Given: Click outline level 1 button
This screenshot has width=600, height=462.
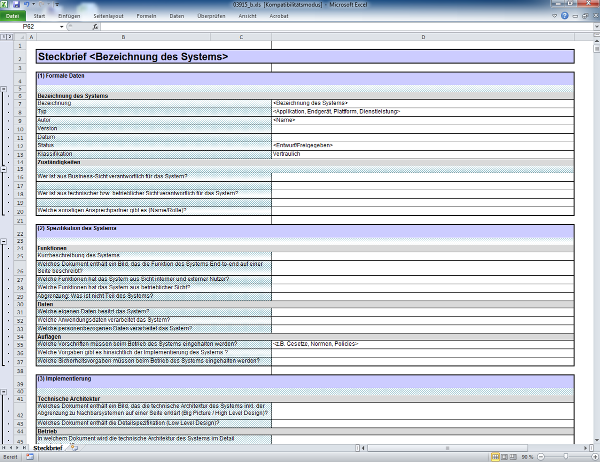Looking at the screenshot, I should [x=5, y=37].
